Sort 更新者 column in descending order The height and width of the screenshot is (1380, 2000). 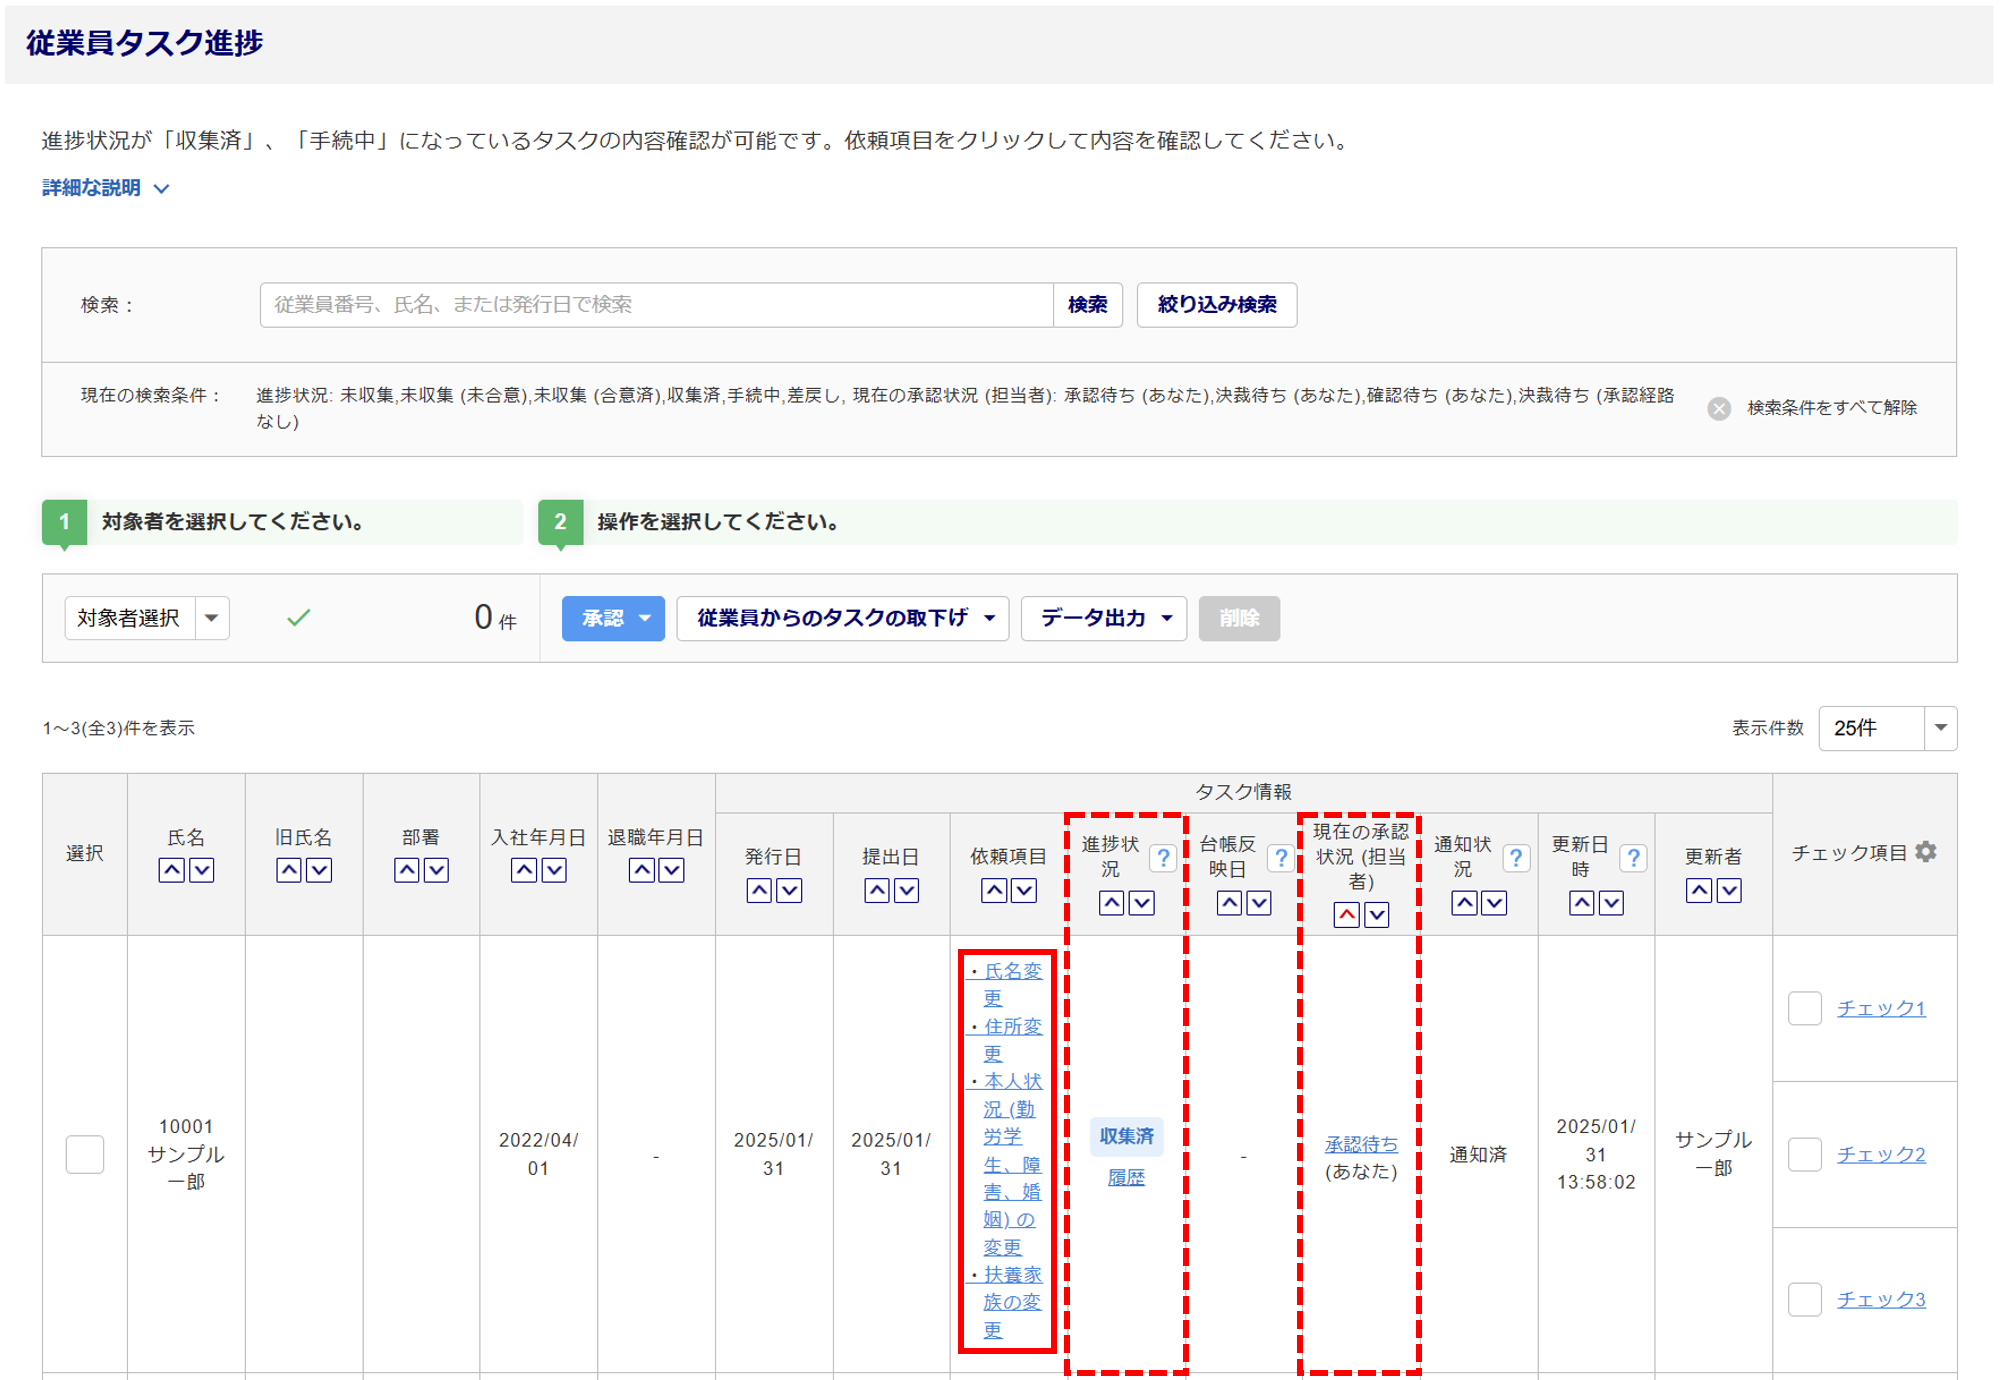[1729, 890]
